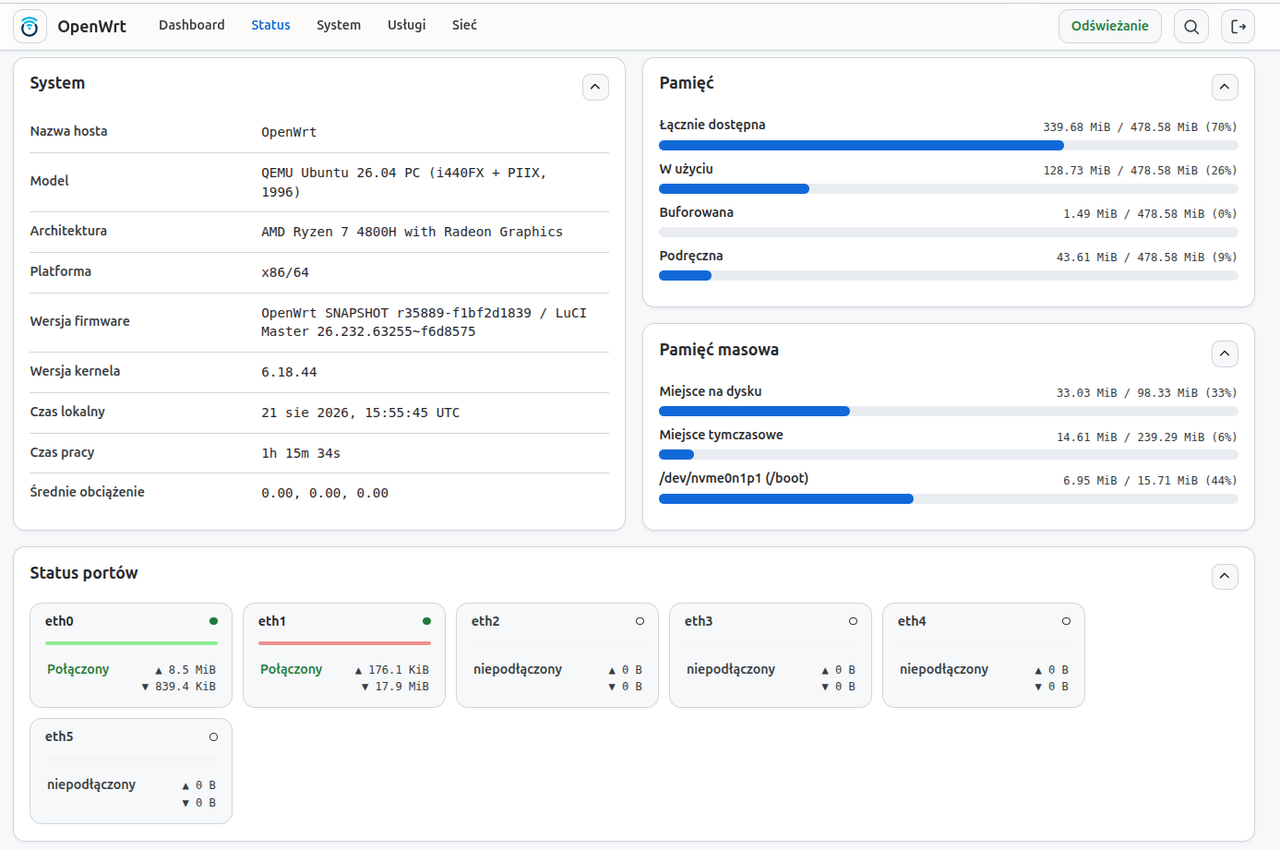Click the eth1 Połączony status text

[291, 669]
